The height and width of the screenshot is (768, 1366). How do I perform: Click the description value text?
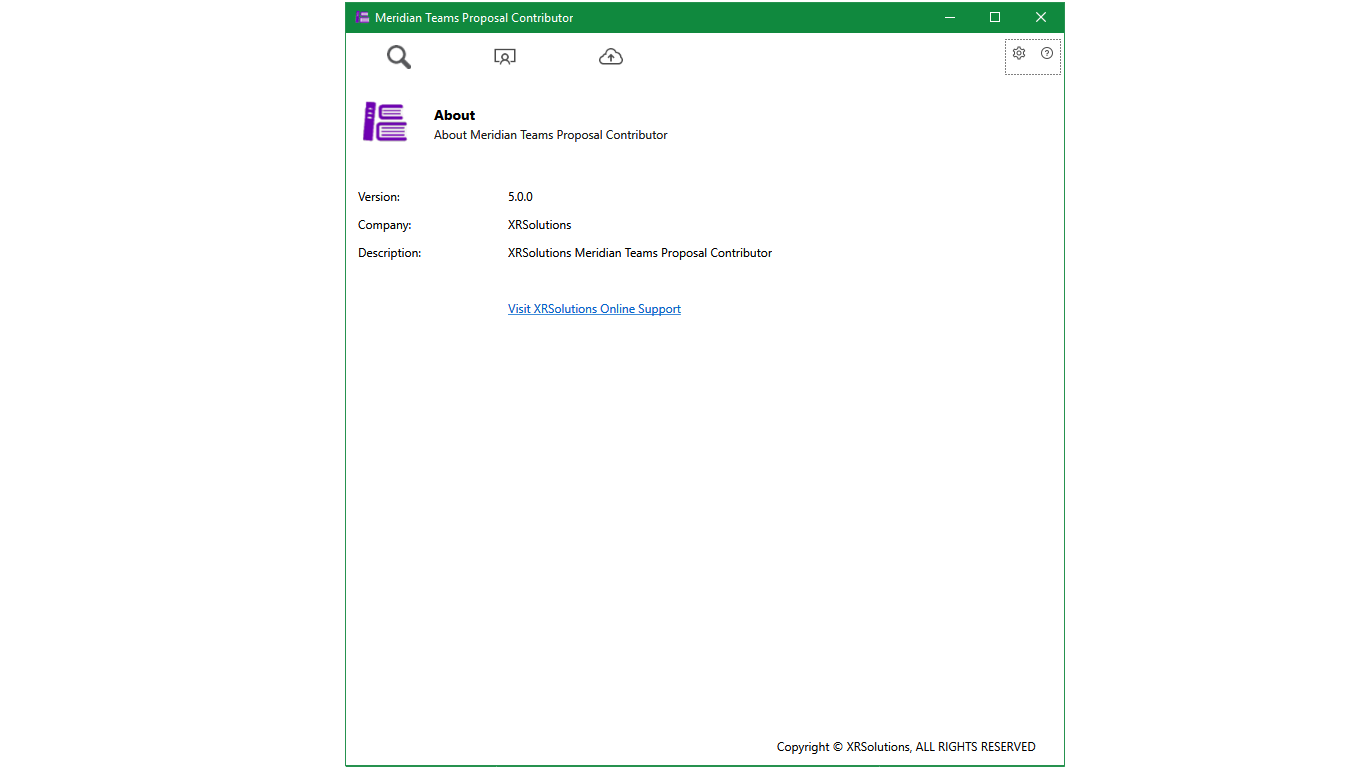point(640,253)
